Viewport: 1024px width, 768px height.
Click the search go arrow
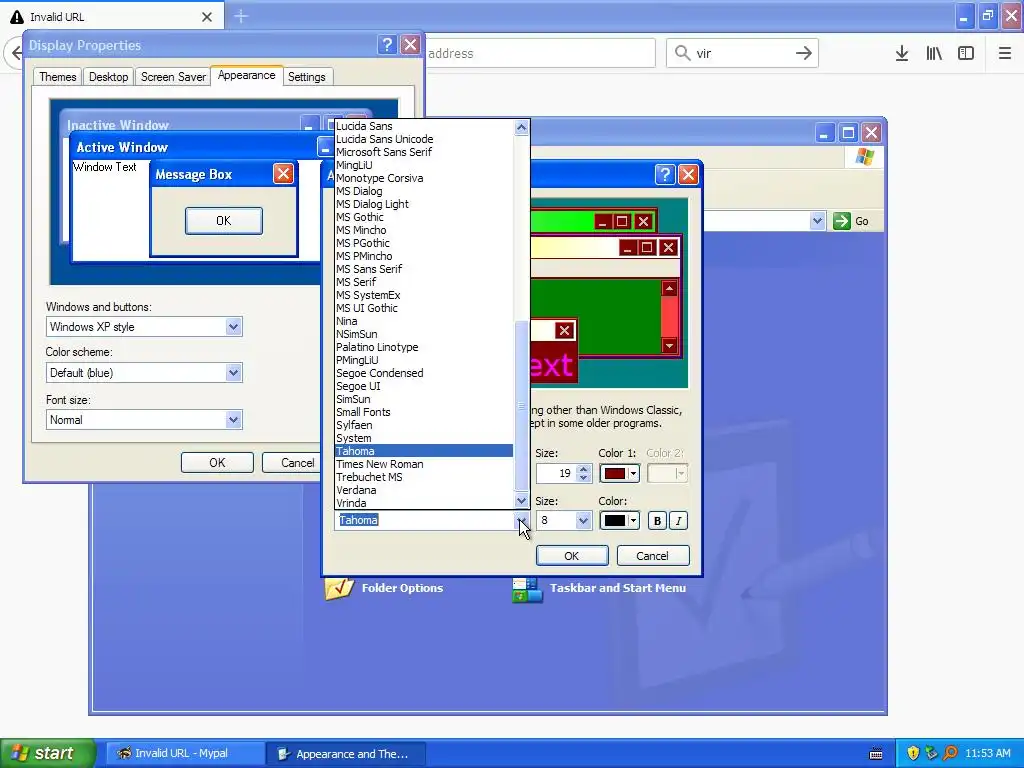[803, 54]
